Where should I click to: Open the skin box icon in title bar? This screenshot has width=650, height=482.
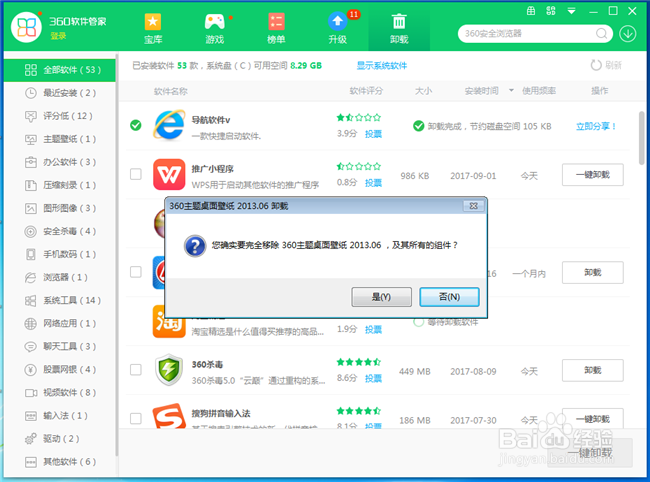pyautogui.click(x=531, y=11)
